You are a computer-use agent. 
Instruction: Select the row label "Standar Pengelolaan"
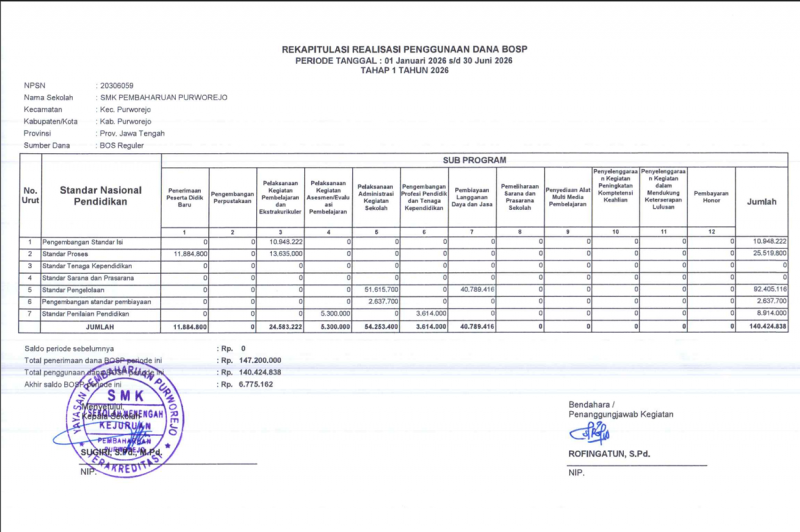click(72, 290)
